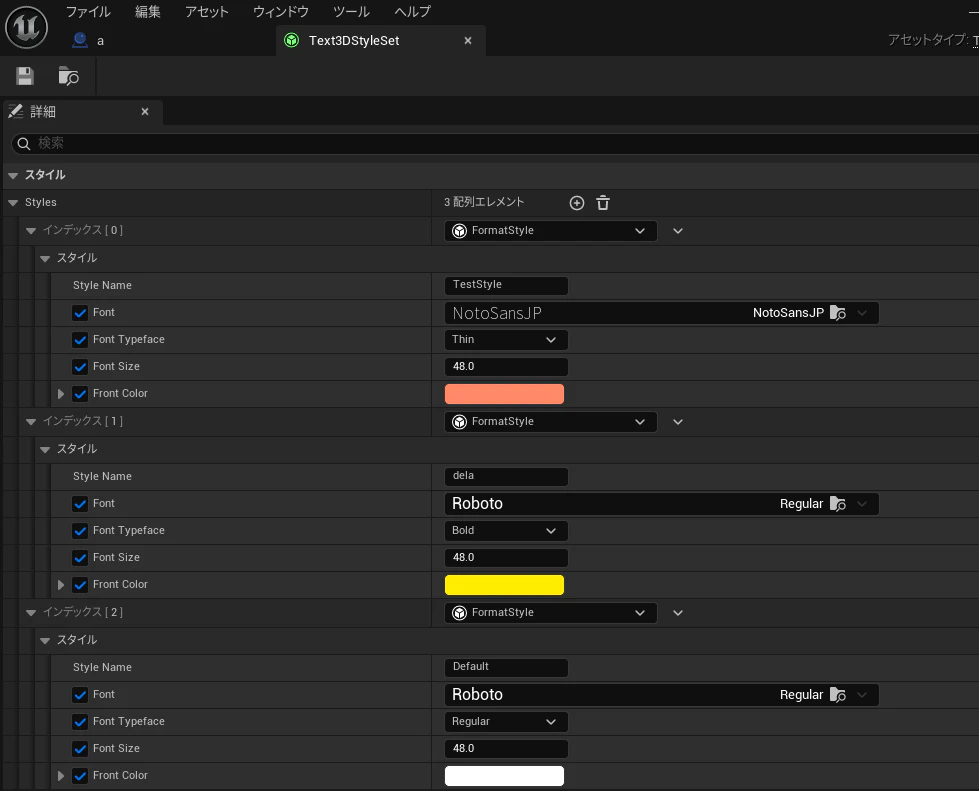Click the level icon on tab 'a'
Screen dimensions: 979x791
[80, 41]
